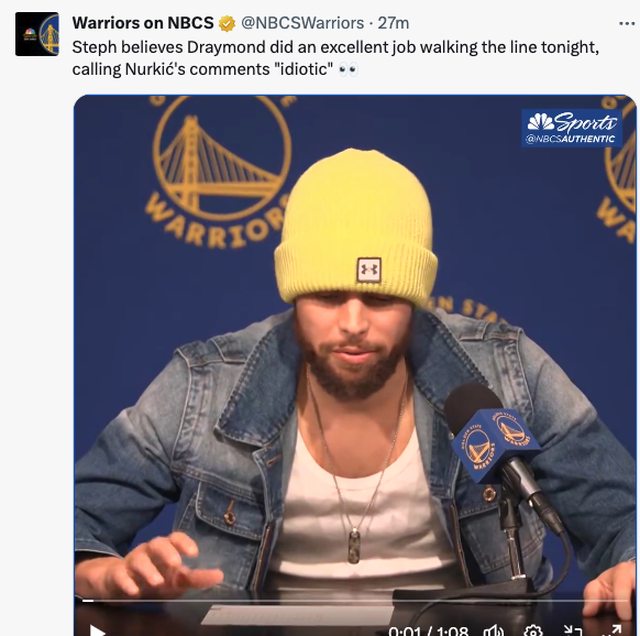Image resolution: width=640 pixels, height=636 pixels.
Task: Click the 27m tweet timestamp
Action: click(x=393, y=23)
